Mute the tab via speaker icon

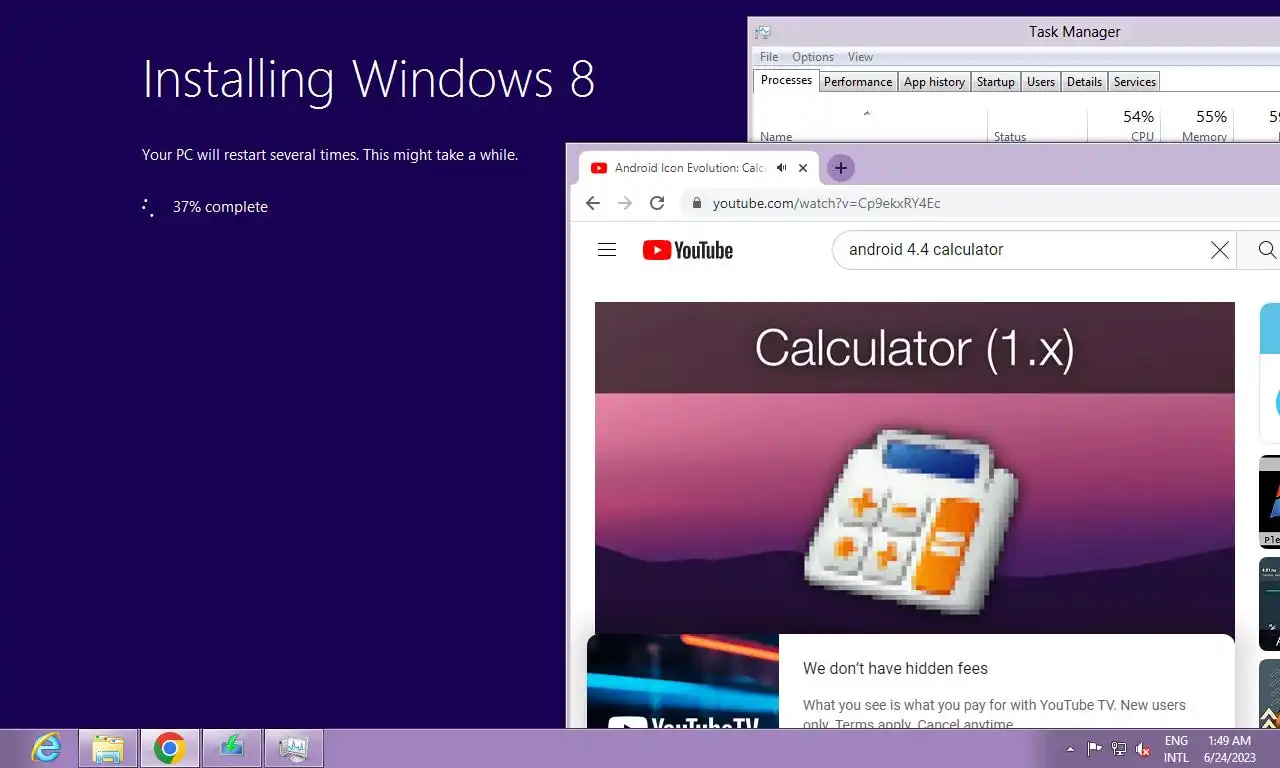(782, 168)
